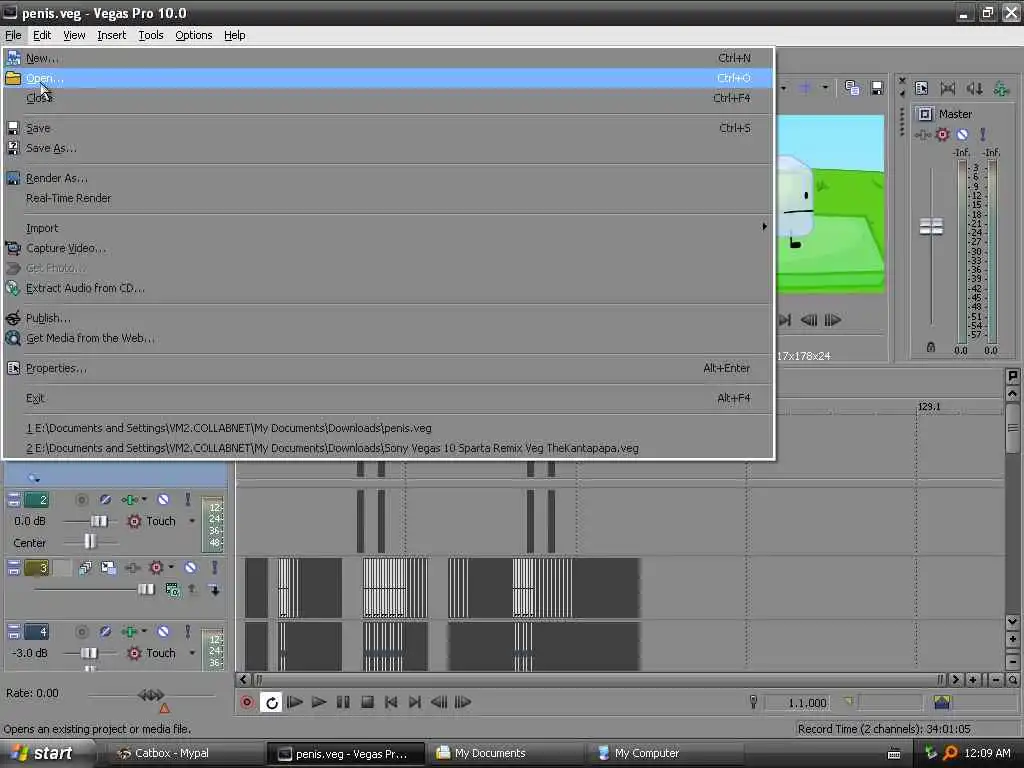This screenshot has height=768, width=1024.
Task: Toggle solo on video track 3
Action: click(214, 568)
